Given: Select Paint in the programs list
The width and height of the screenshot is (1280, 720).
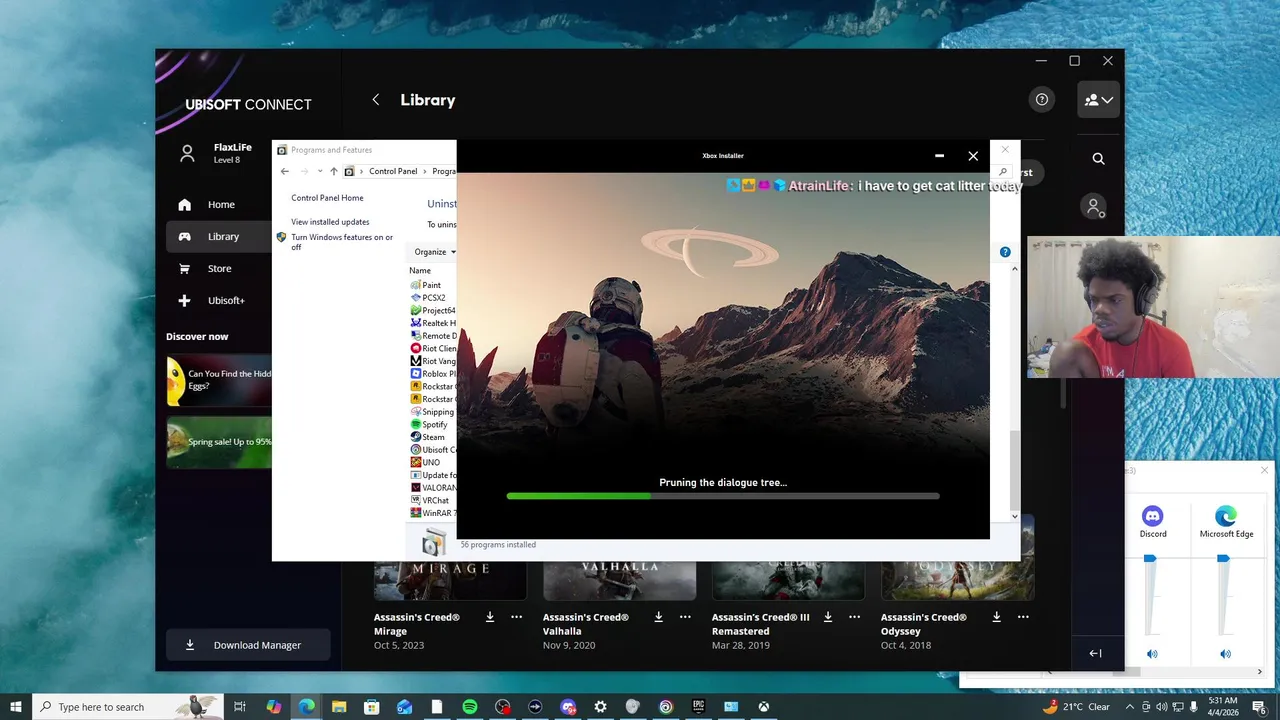Looking at the screenshot, I should click(431, 285).
